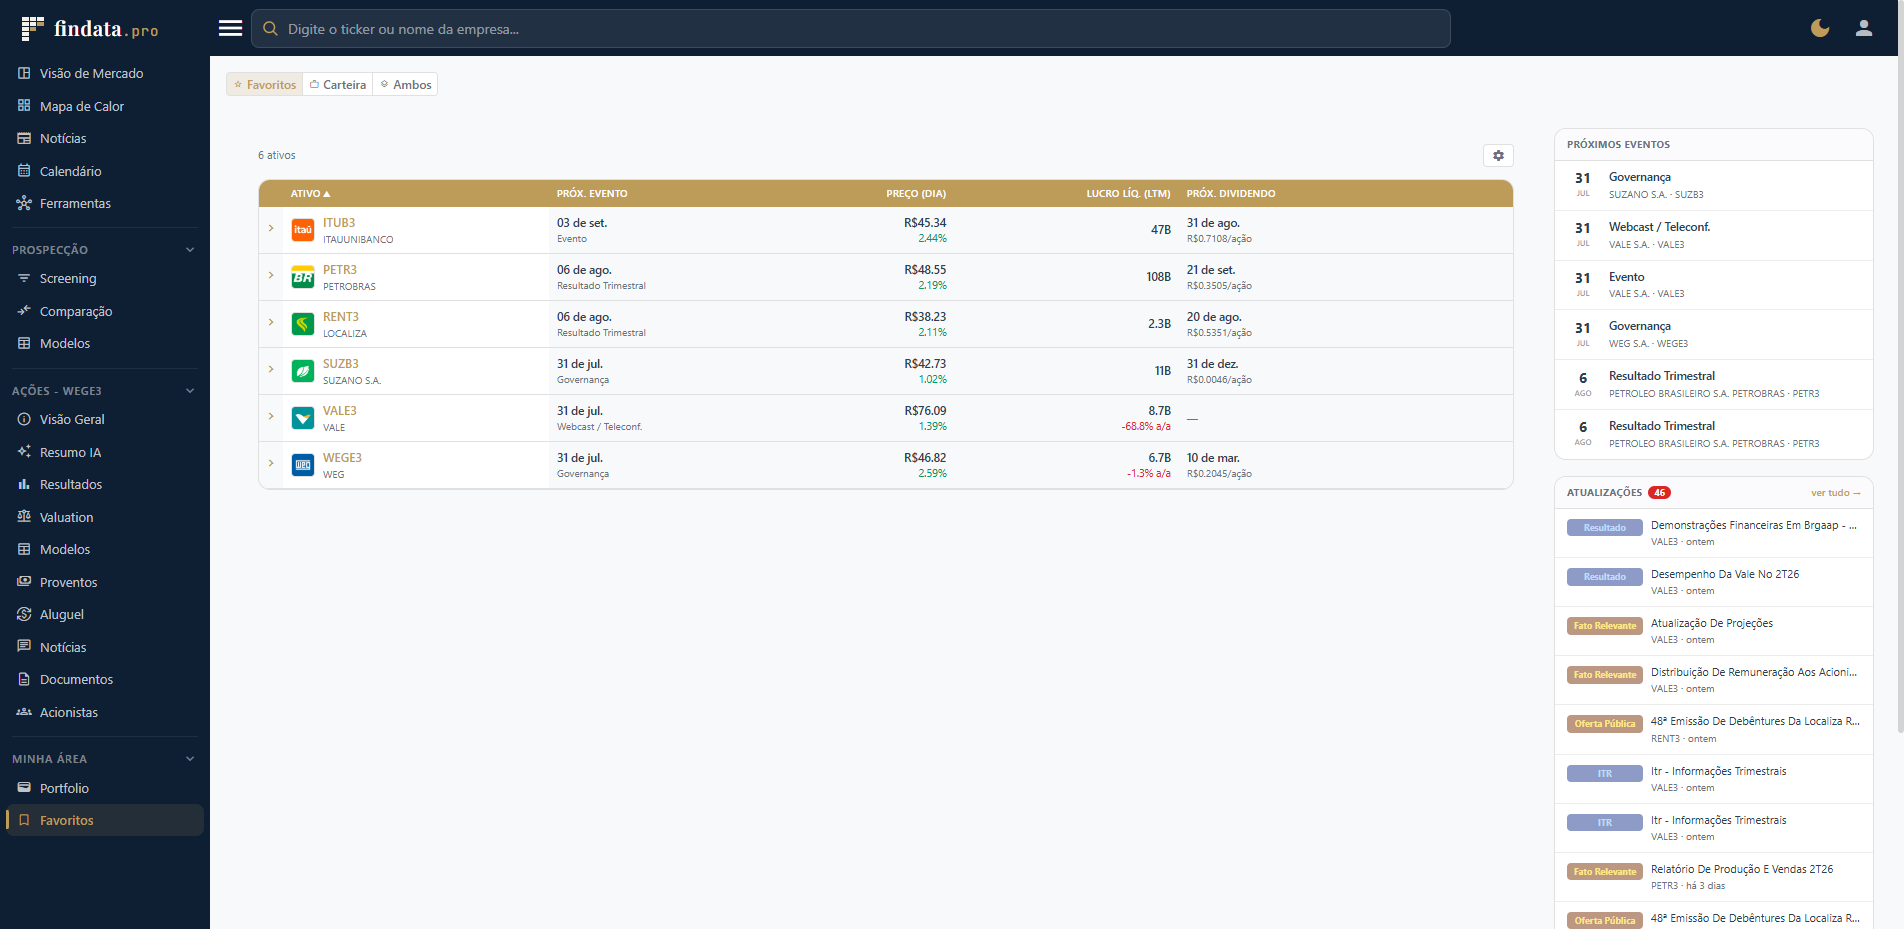Click the Proventos money icon
Viewport: 1904px width, 929px height.
[x=24, y=582]
